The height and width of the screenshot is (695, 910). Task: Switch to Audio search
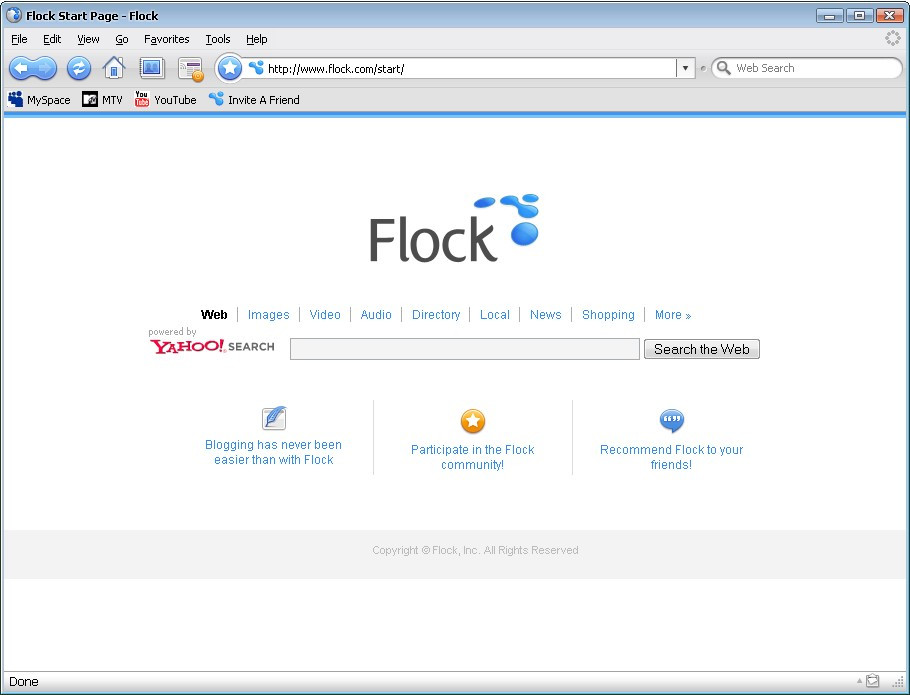(376, 314)
